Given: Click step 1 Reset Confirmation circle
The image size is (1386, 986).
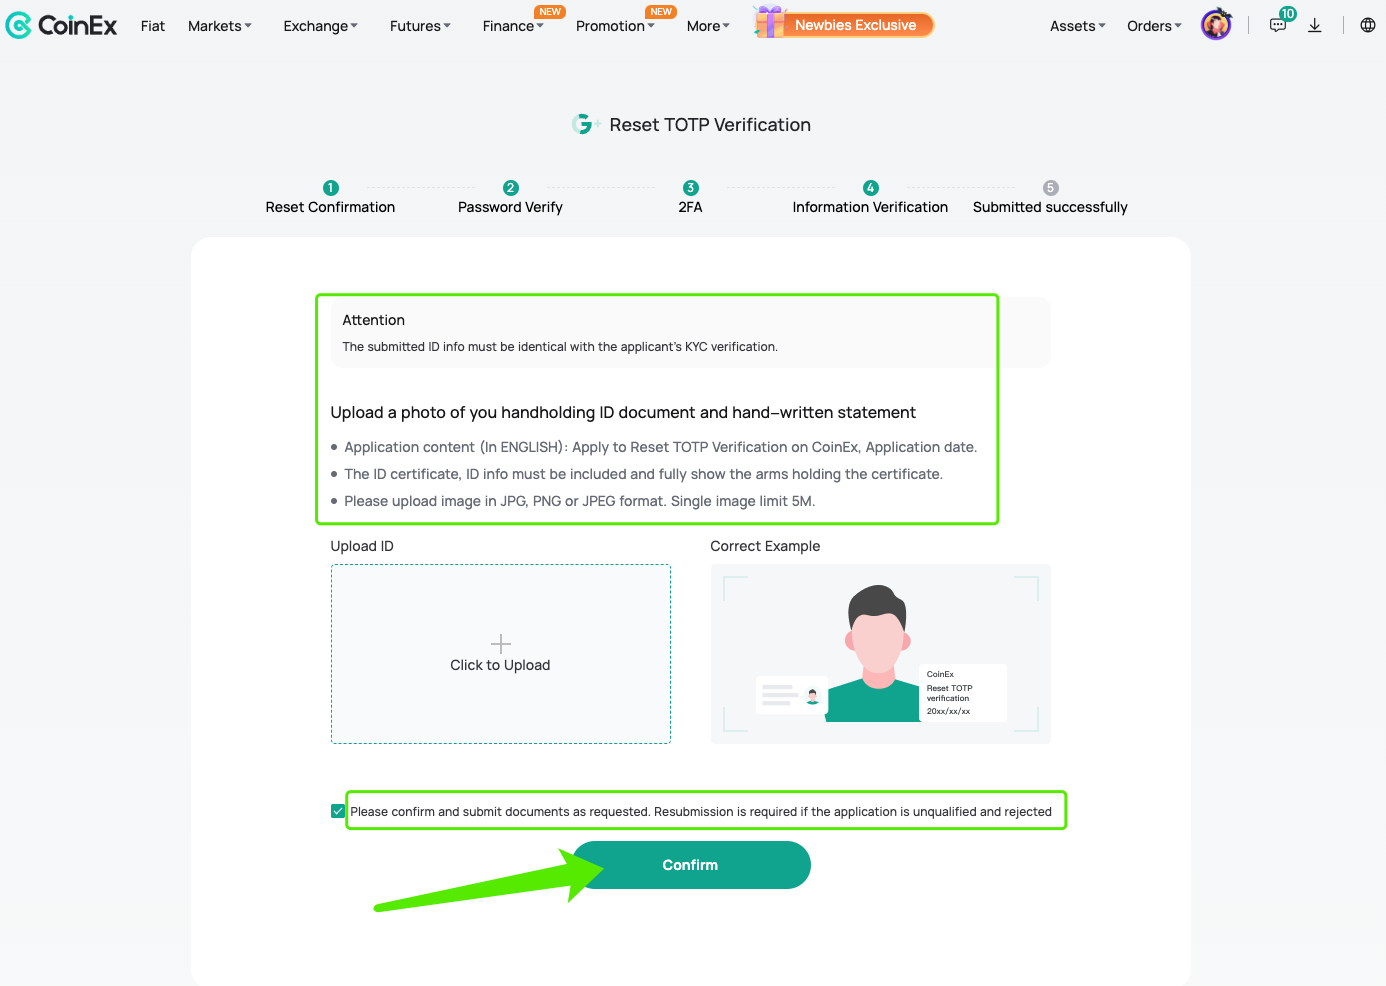Looking at the screenshot, I should (x=331, y=188).
